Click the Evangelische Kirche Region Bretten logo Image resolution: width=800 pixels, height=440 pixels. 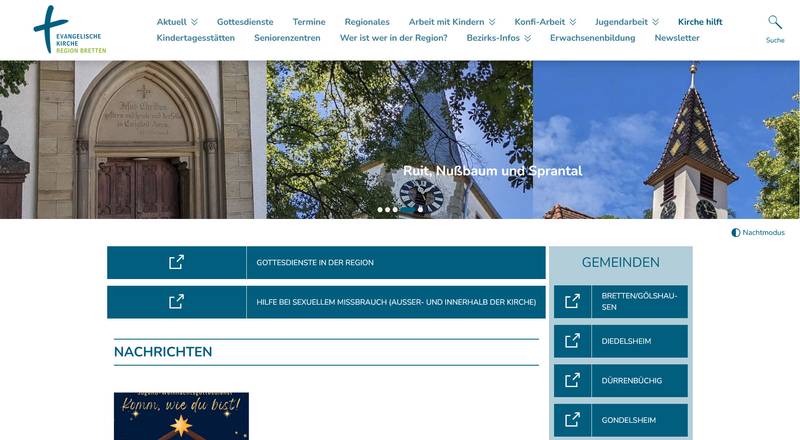pyautogui.click(x=70, y=30)
